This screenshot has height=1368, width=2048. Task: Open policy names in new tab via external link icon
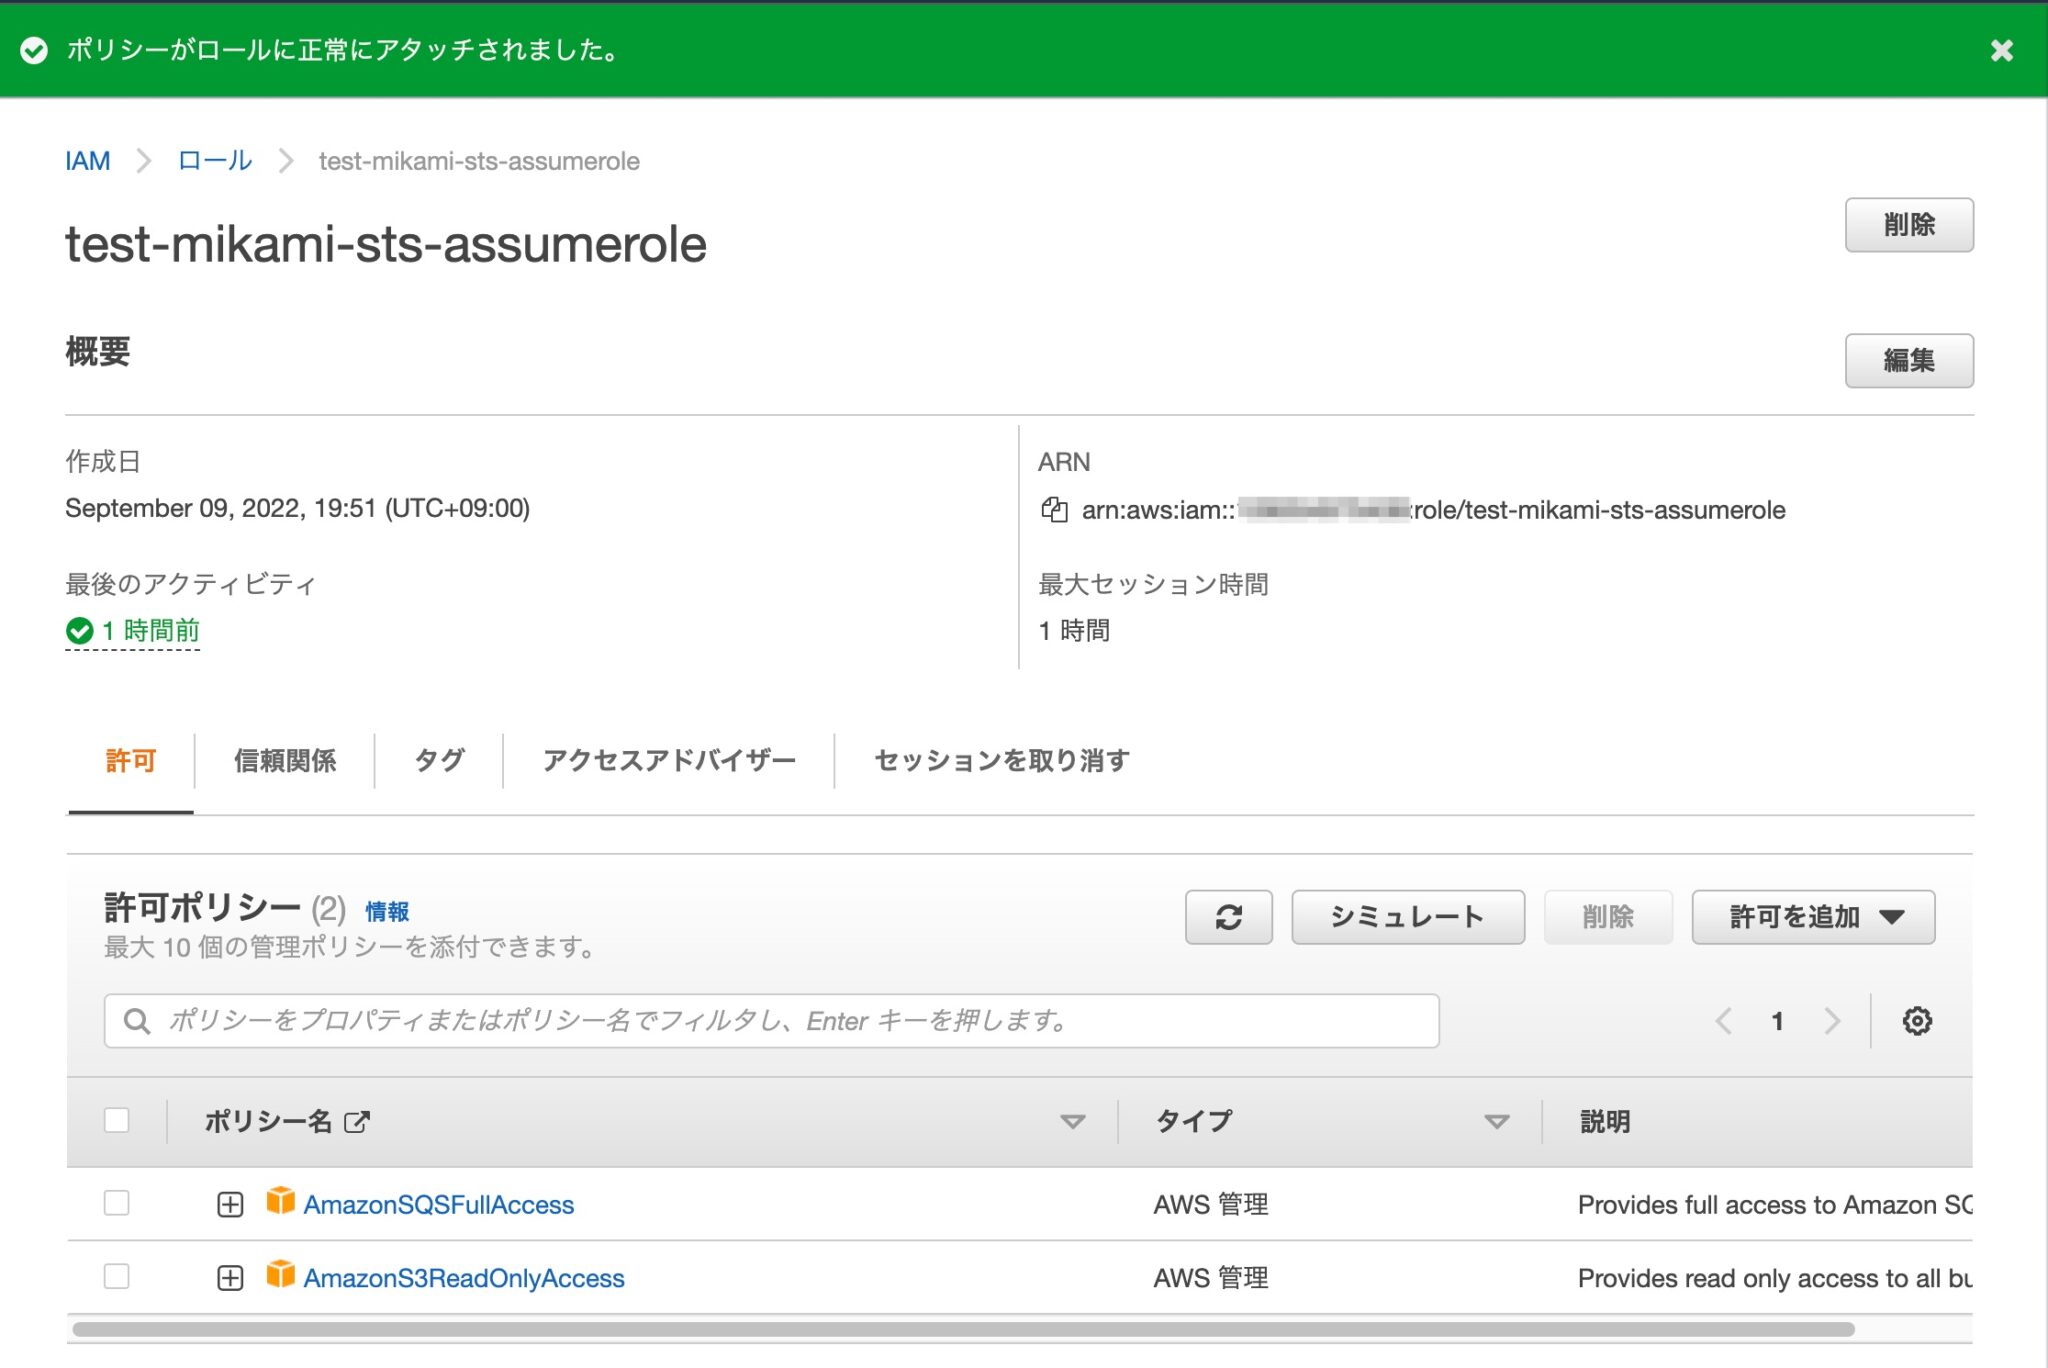coord(356,1121)
